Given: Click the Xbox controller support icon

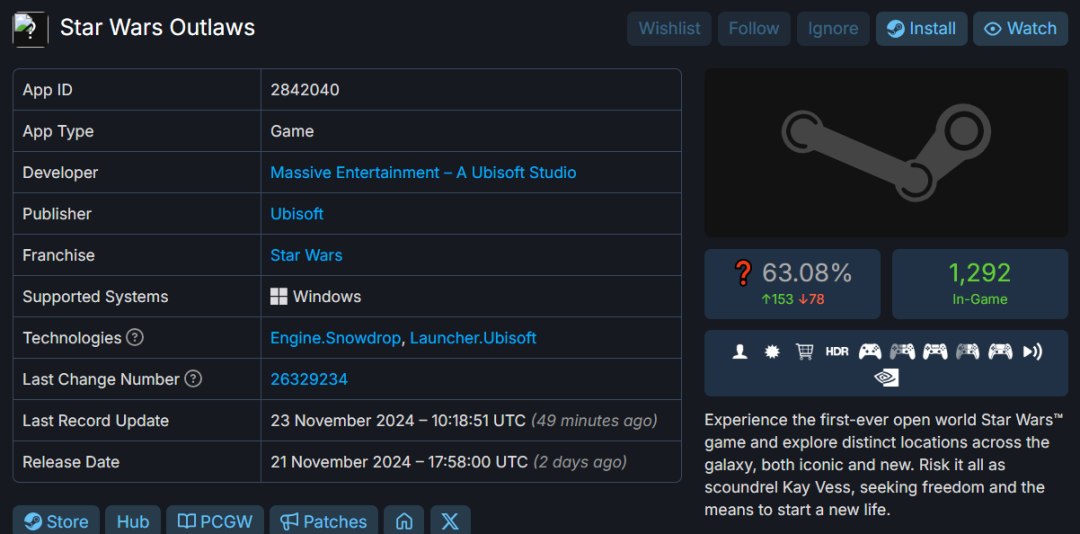Looking at the screenshot, I should point(870,351).
